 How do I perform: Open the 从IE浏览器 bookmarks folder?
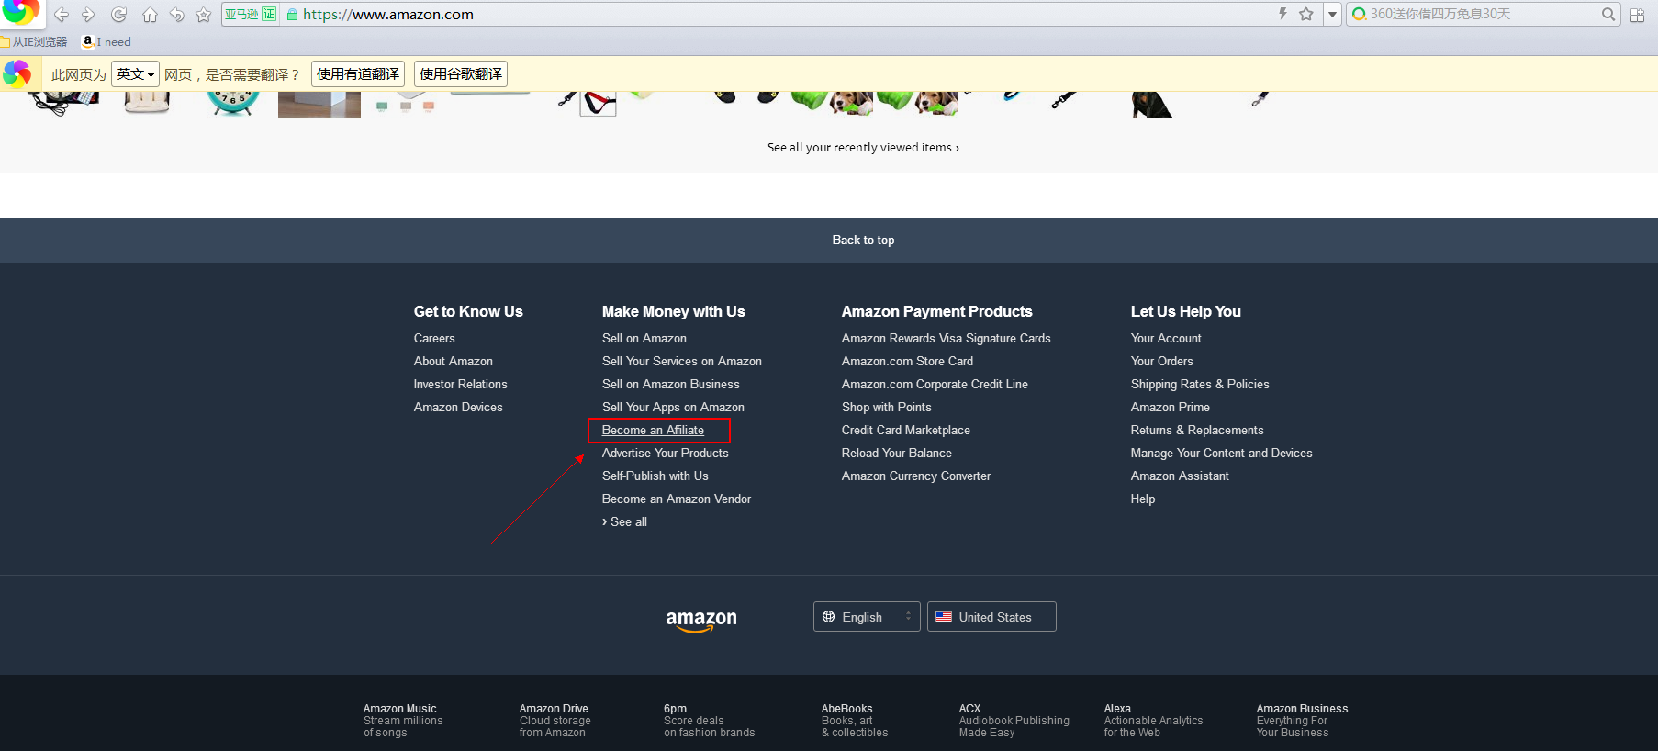(34, 42)
